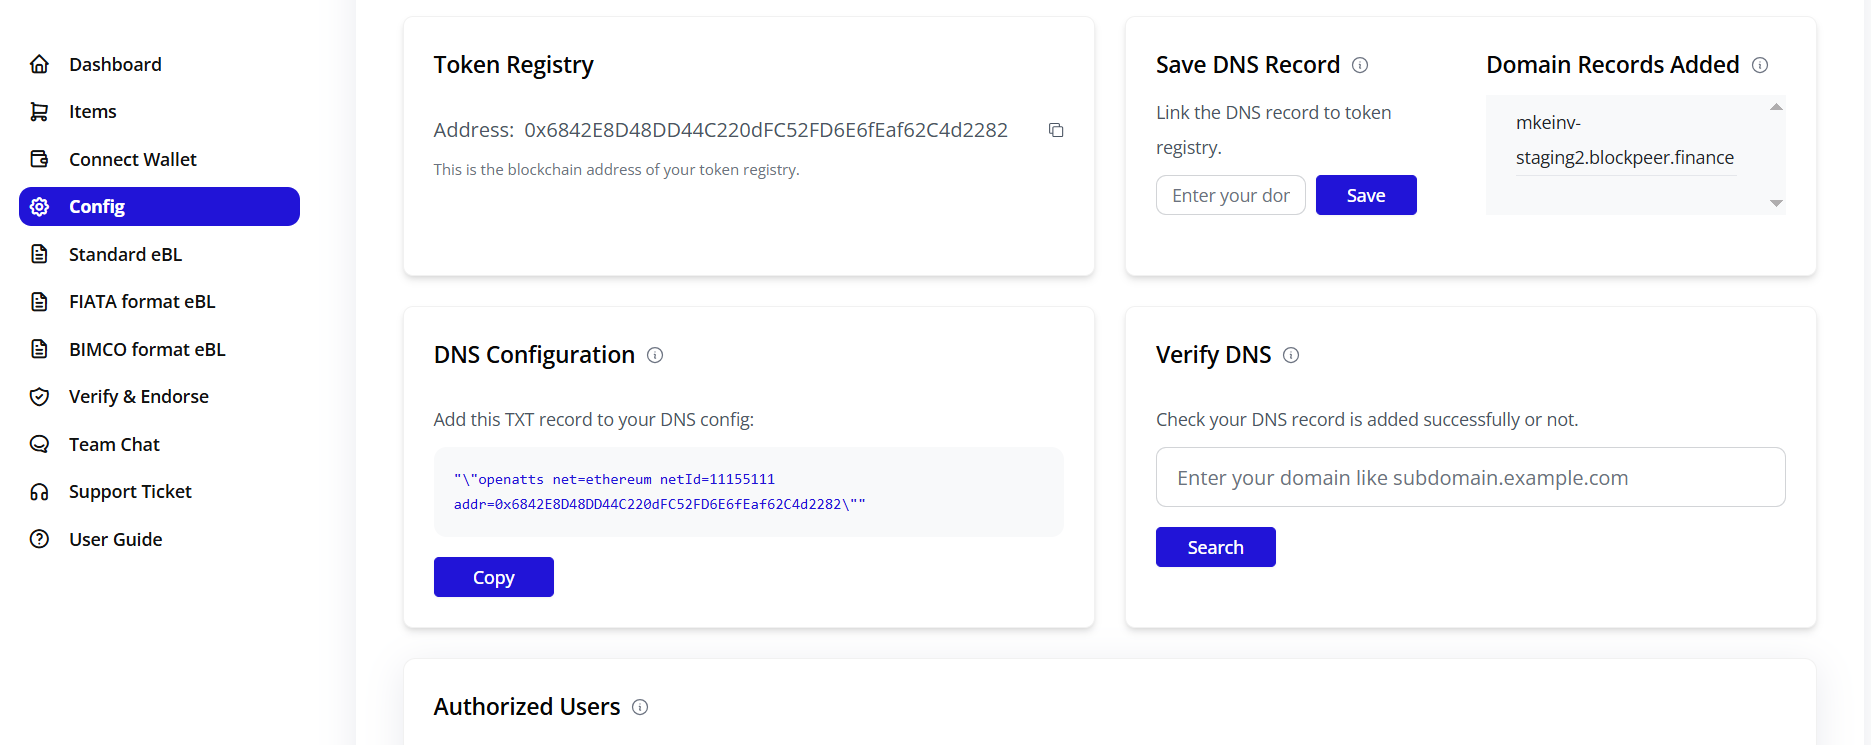
Task: Copy the token registry address icon
Action: tap(1056, 130)
